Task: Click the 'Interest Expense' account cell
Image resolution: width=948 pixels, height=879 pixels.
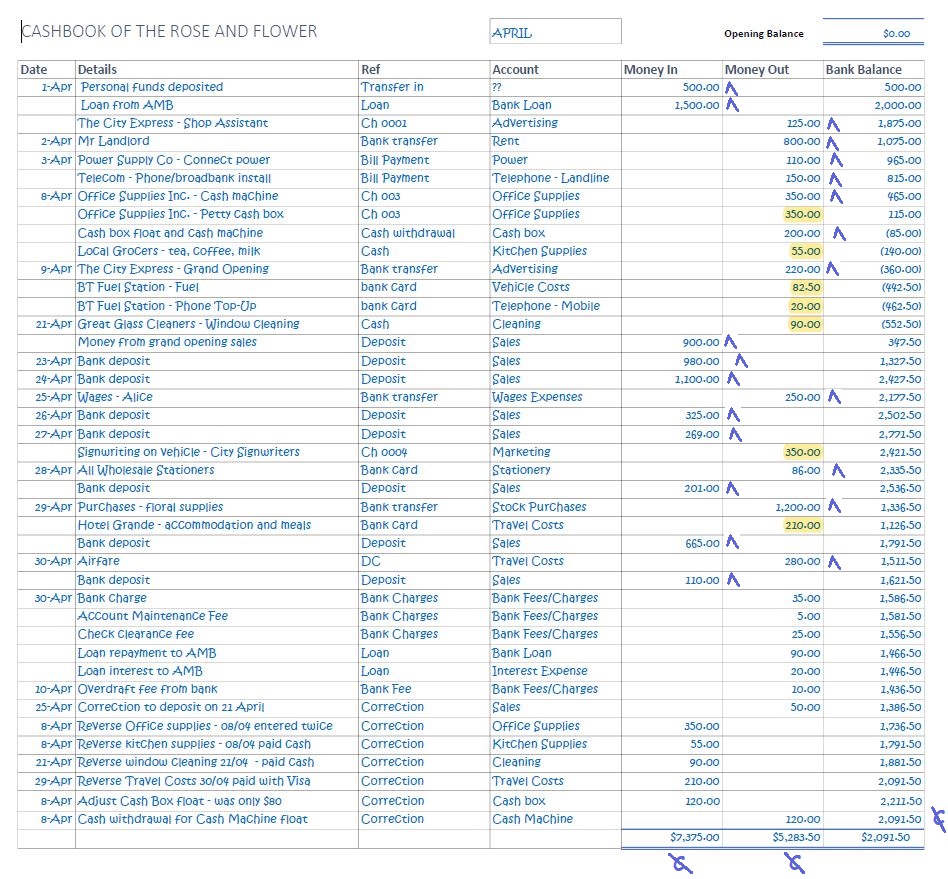Action: click(x=540, y=672)
